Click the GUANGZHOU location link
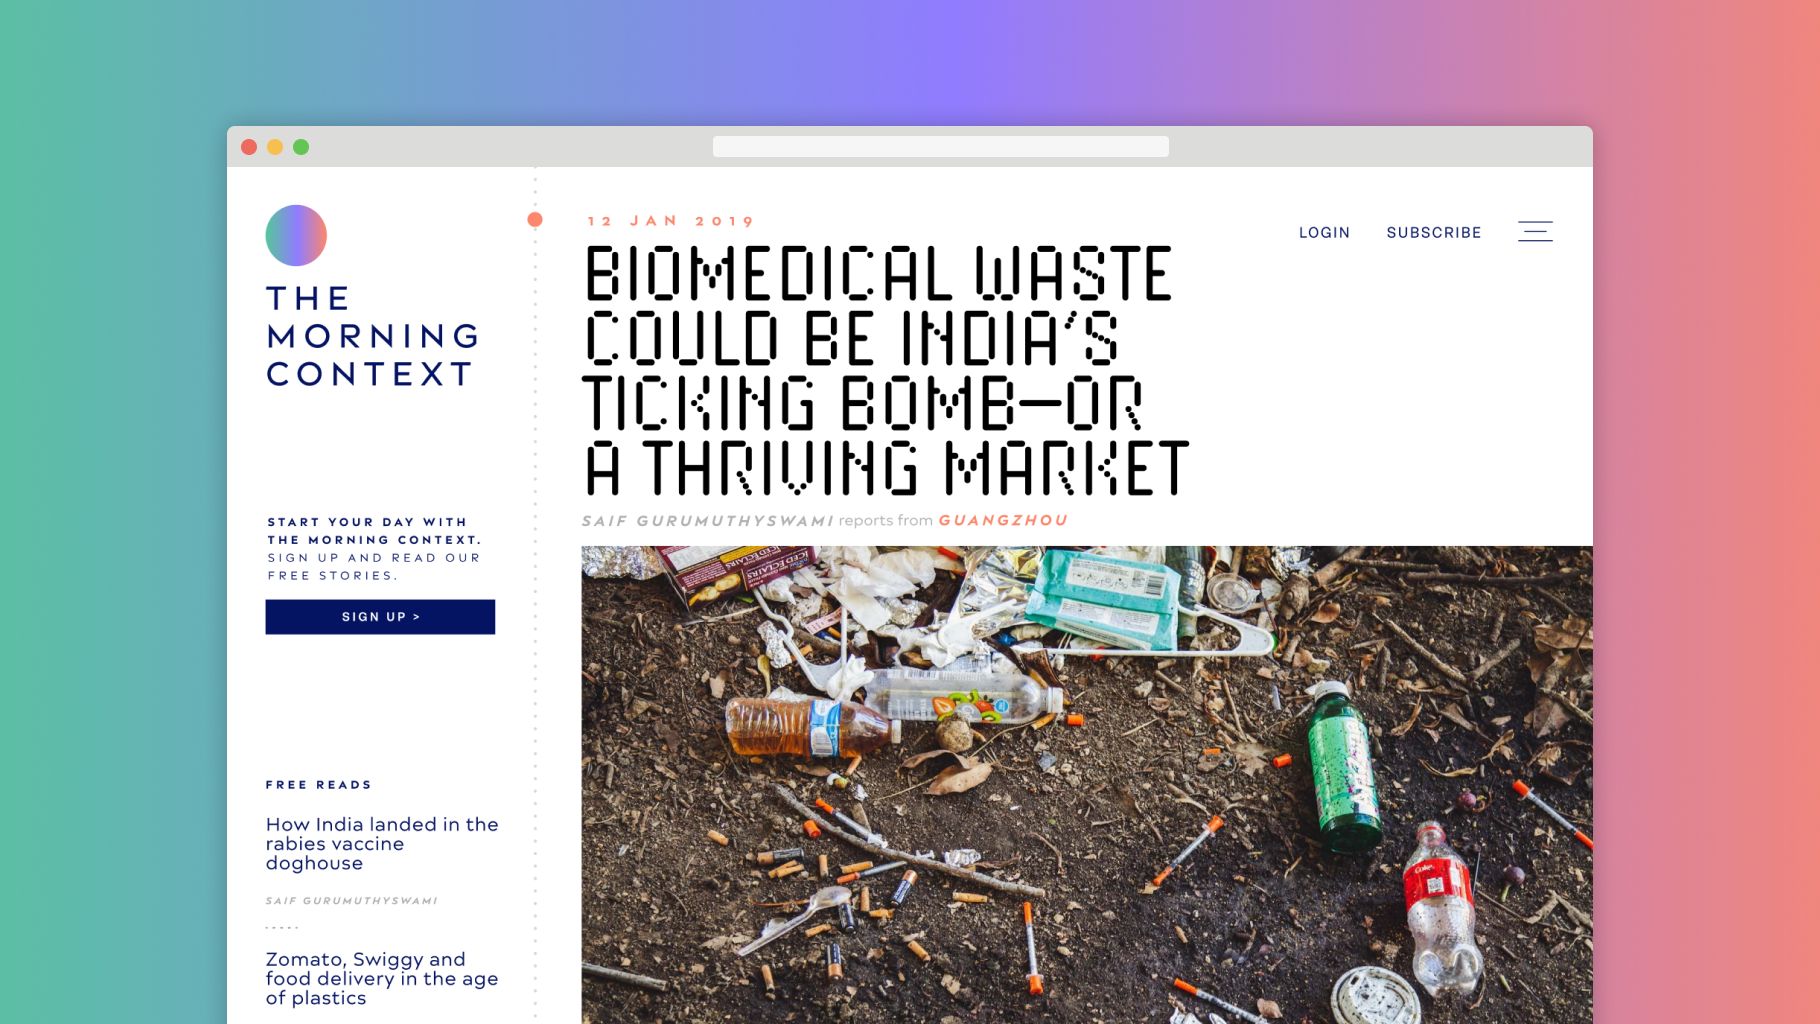Viewport: 1820px width, 1024px height. (x=1003, y=521)
